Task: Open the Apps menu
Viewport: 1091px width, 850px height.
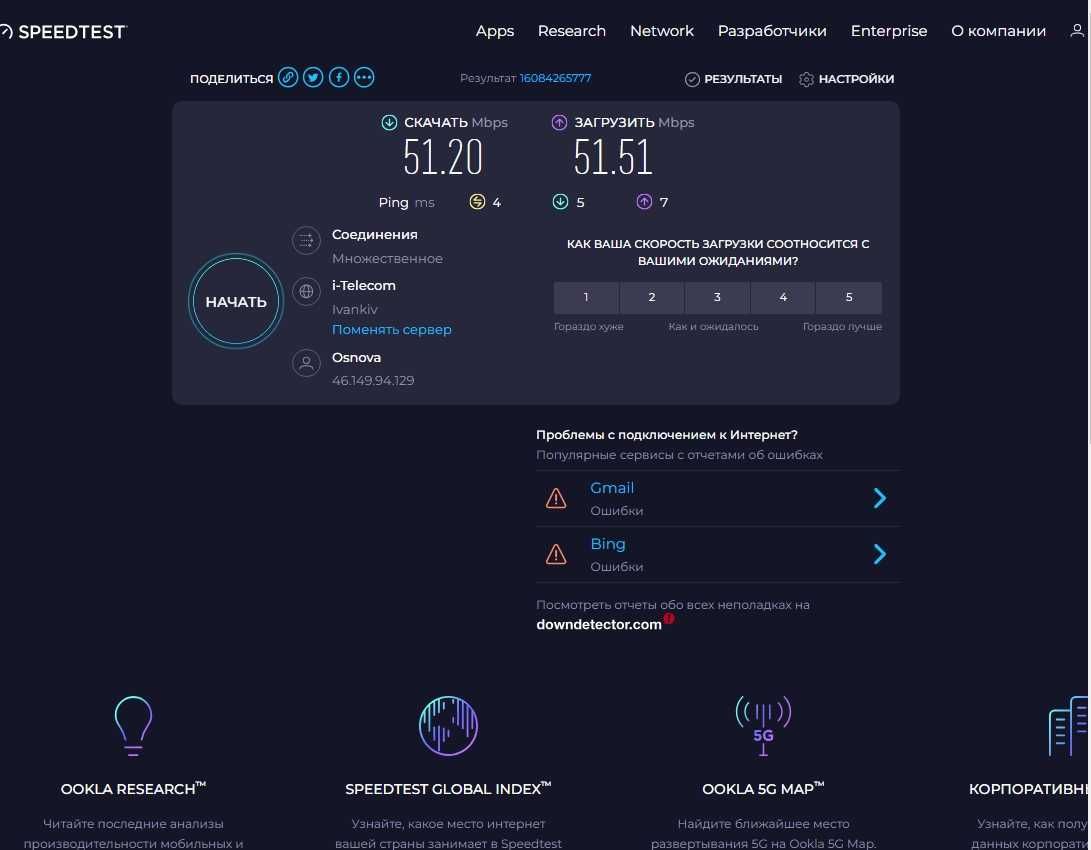Action: click(x=495, y=31)
